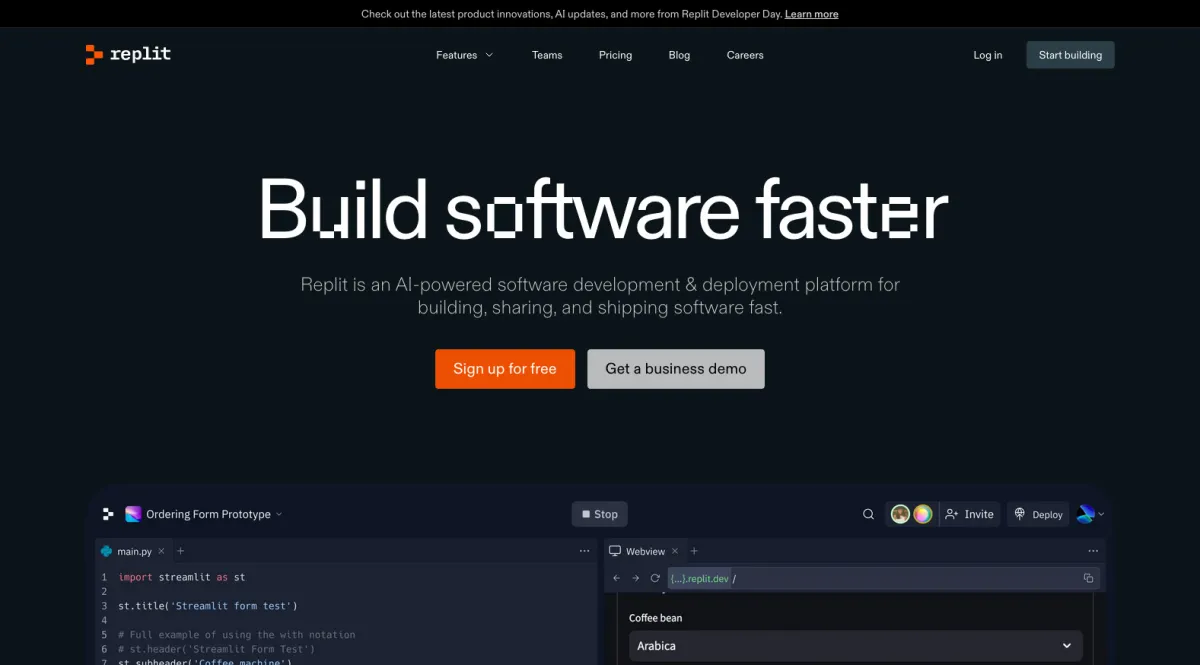
Task: Click the Coffee bean label
Action: click(655, 618)
